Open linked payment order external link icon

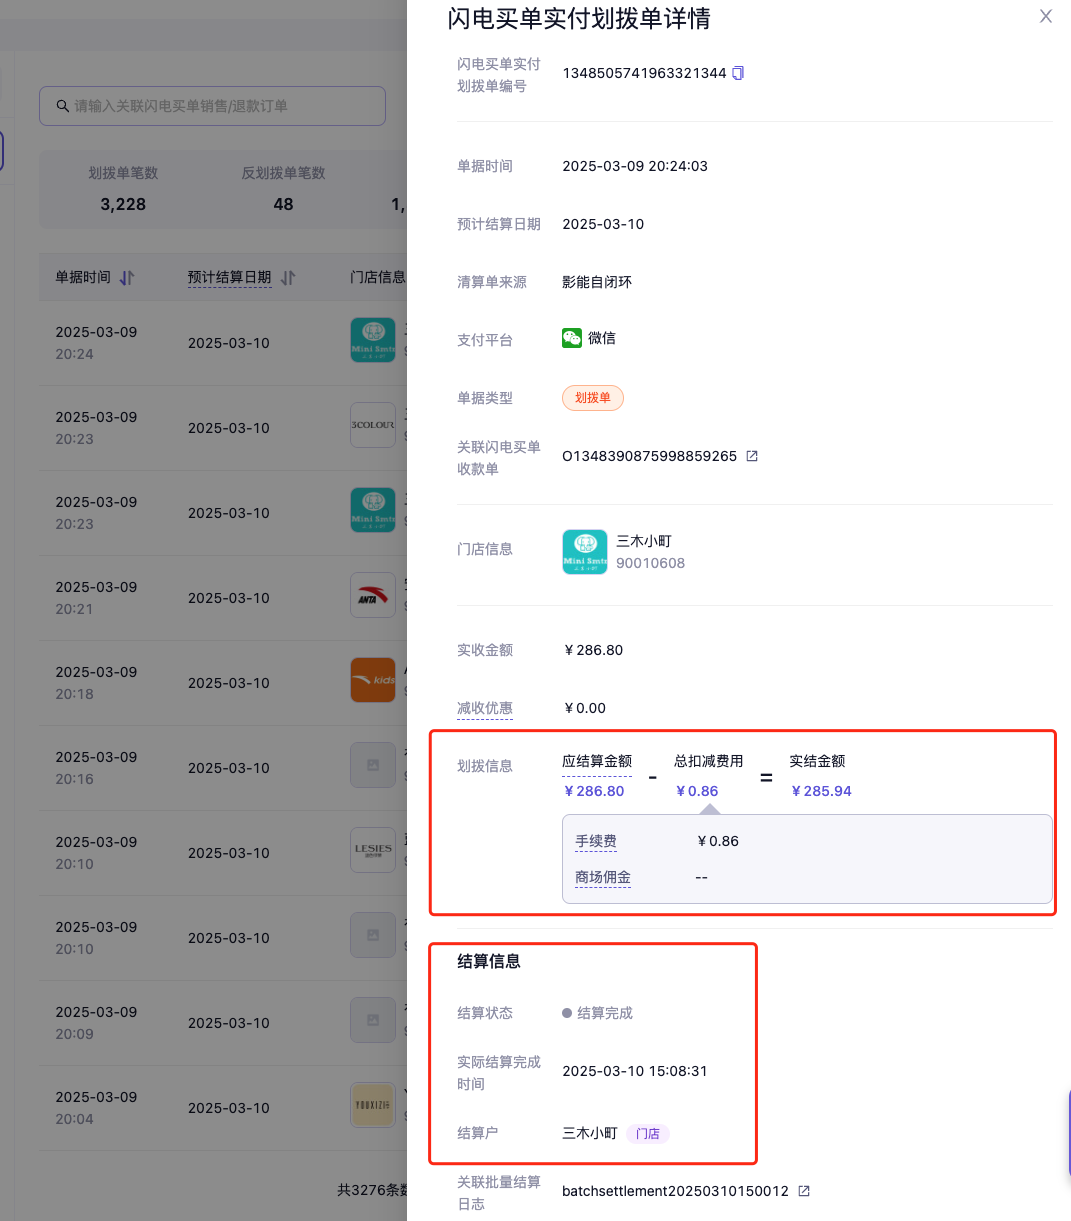752,456
